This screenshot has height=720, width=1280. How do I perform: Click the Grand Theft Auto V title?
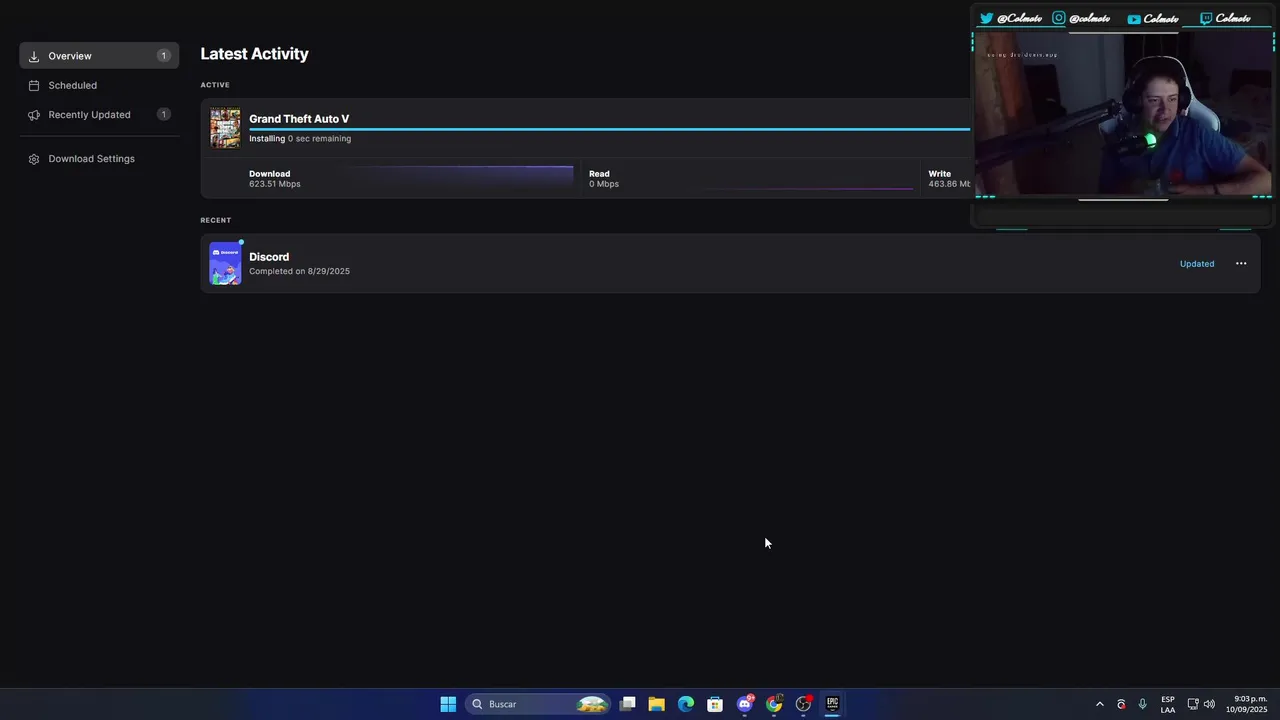(x=299, y=119)
